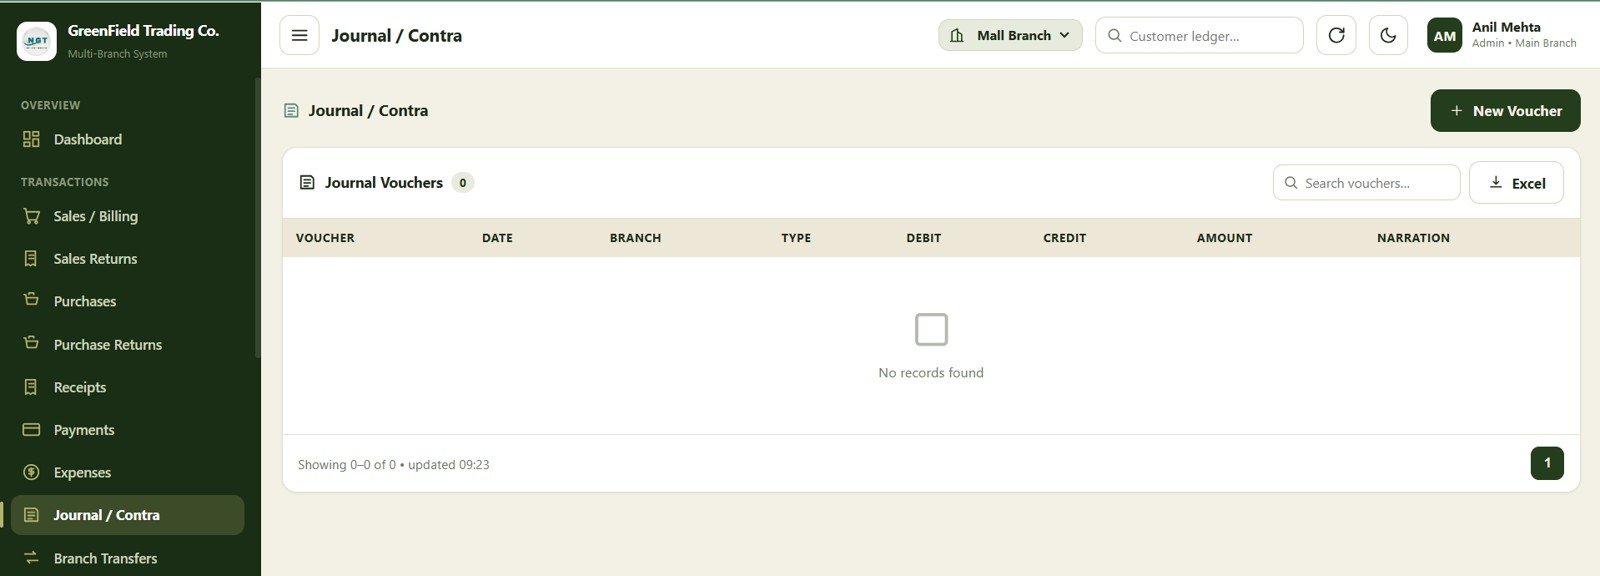Click the Multi-Branch System subtitle
Viewport: 1600px width, 576px height.
click(x=117, y=54)
